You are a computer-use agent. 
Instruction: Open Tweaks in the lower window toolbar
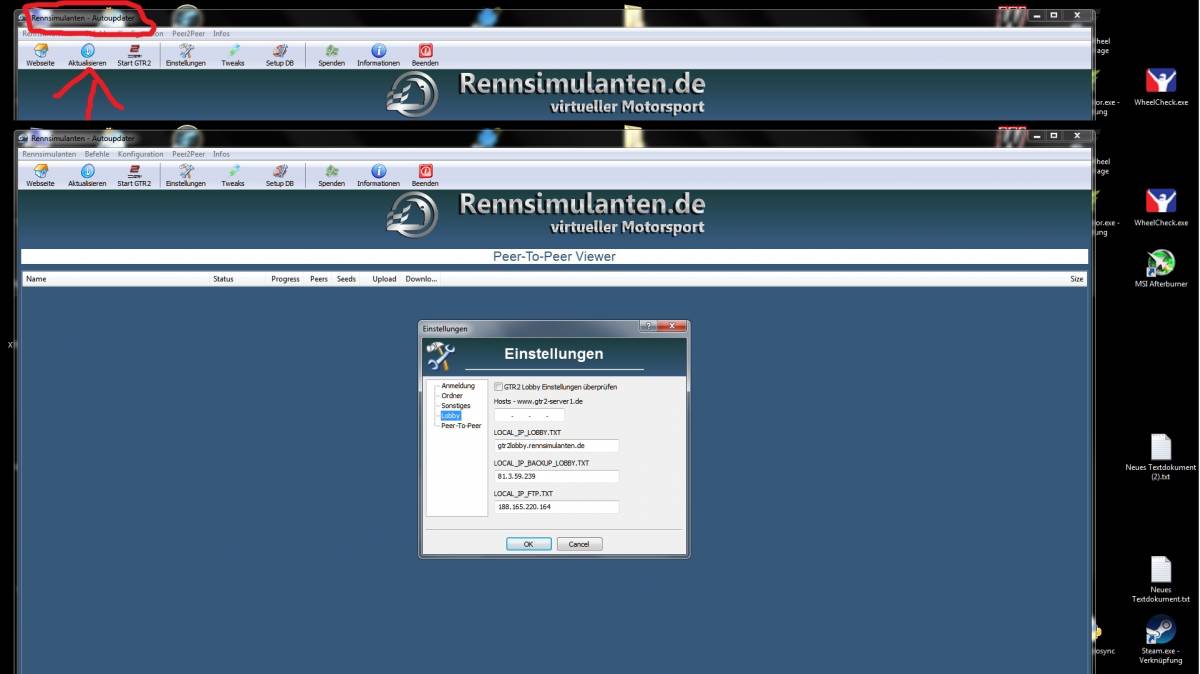pos(233,172)
